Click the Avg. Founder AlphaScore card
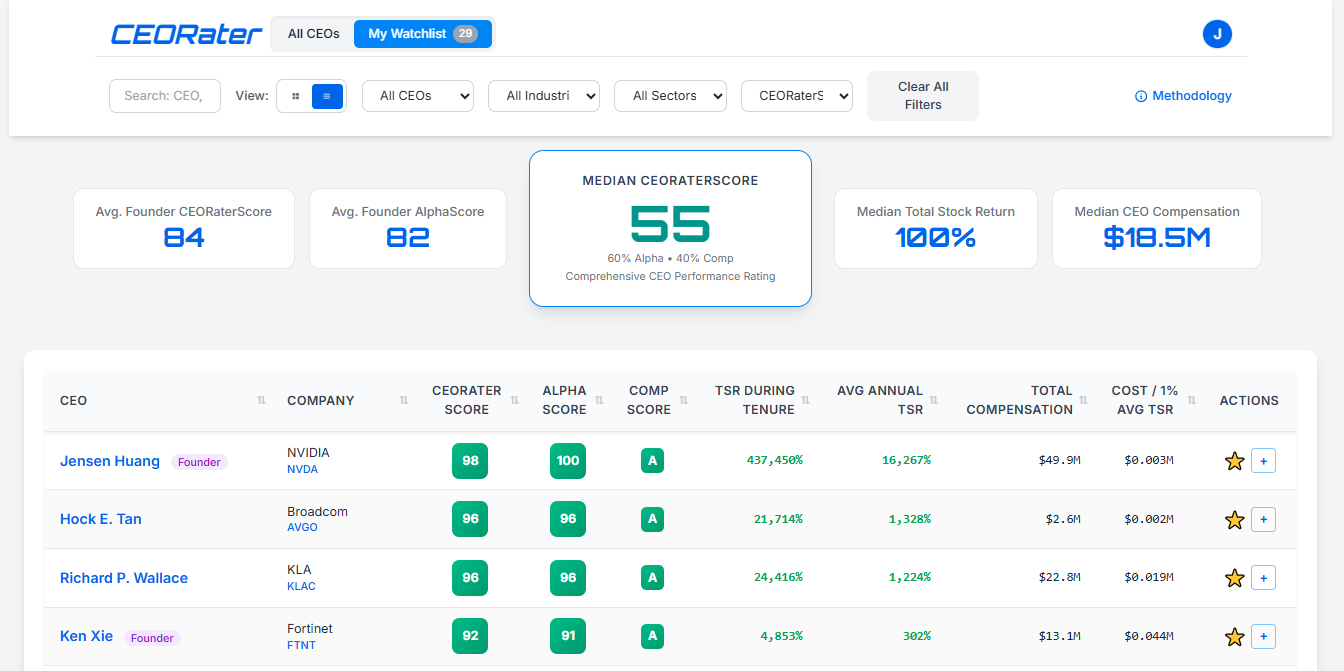This screenshot has width=1344, height=671. pyautogui.click(x=408, y=228)
